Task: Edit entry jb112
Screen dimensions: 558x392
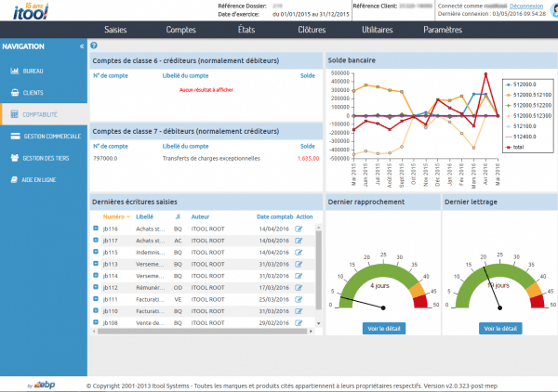Action: tap(299, 288)
